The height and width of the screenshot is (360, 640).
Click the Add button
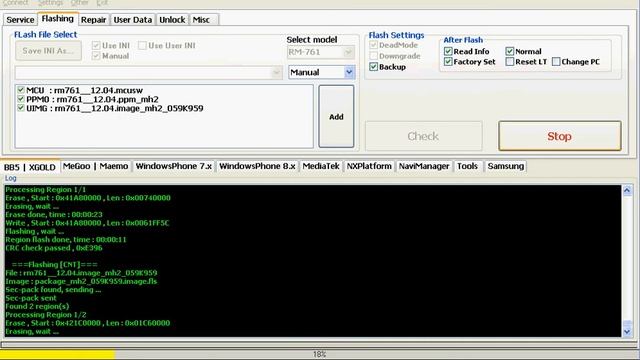pyautogui.click(x=336, y=117)
